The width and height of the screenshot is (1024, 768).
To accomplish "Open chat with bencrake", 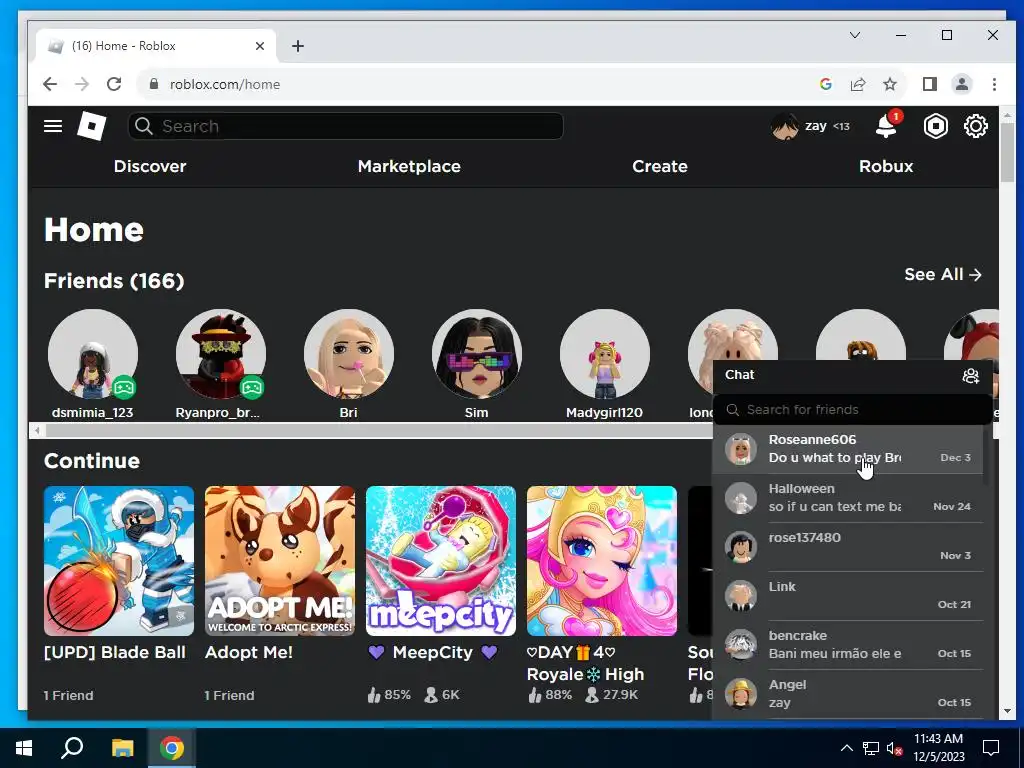I will coord(848,645).
